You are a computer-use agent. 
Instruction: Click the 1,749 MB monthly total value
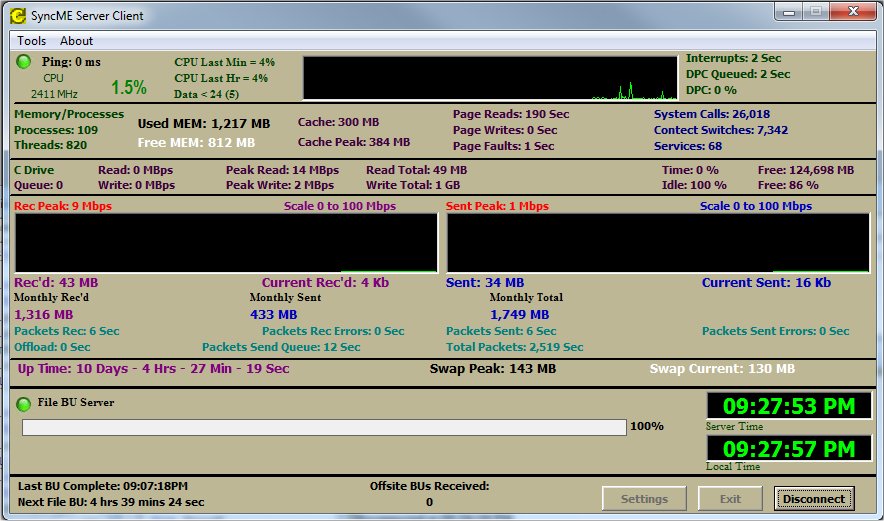coord(519,315)
